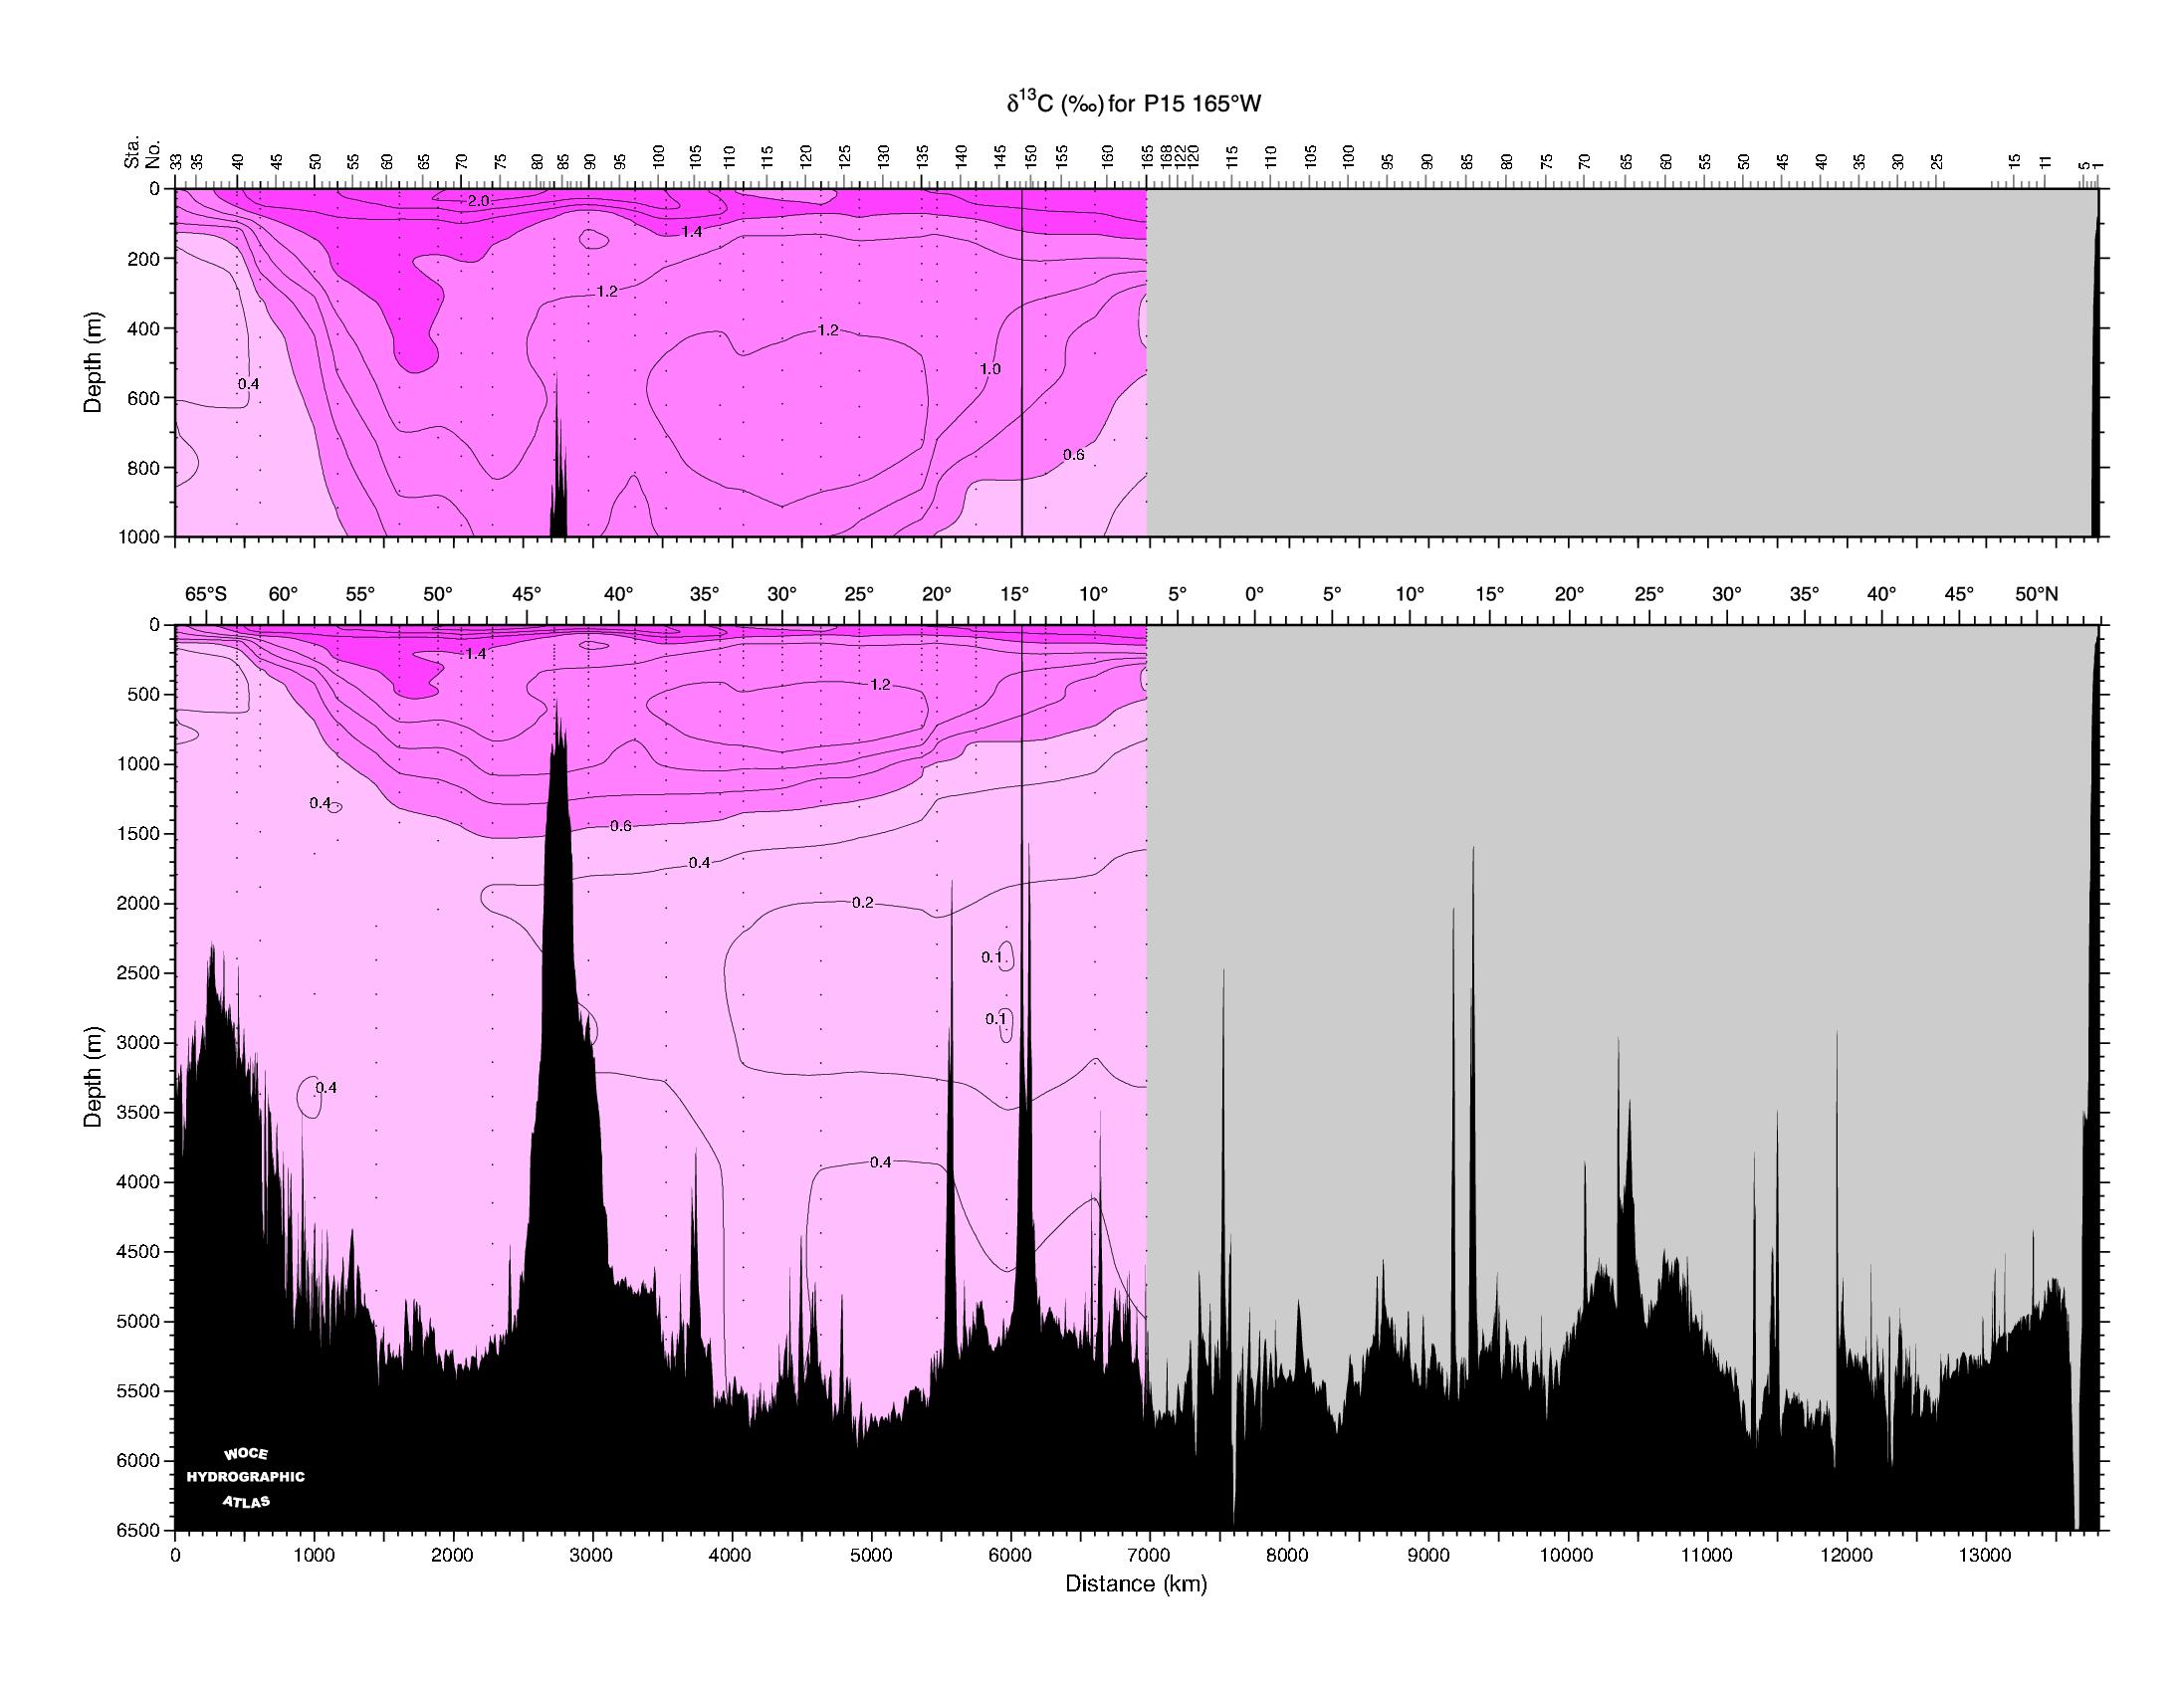2184x1681 pixels.
Task: Click the '11000' distance axis tick label
Action: [x=1706, y=1556]
